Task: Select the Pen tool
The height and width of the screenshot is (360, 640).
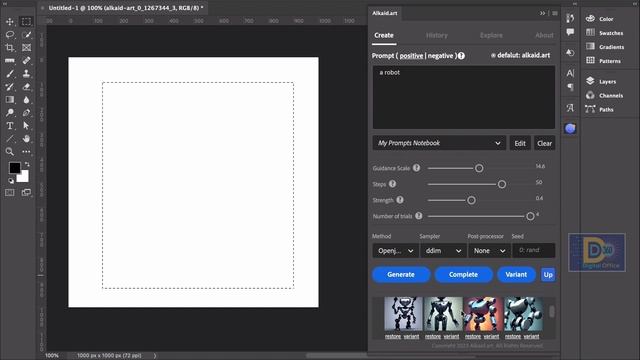Action: (x=27, y=113)
